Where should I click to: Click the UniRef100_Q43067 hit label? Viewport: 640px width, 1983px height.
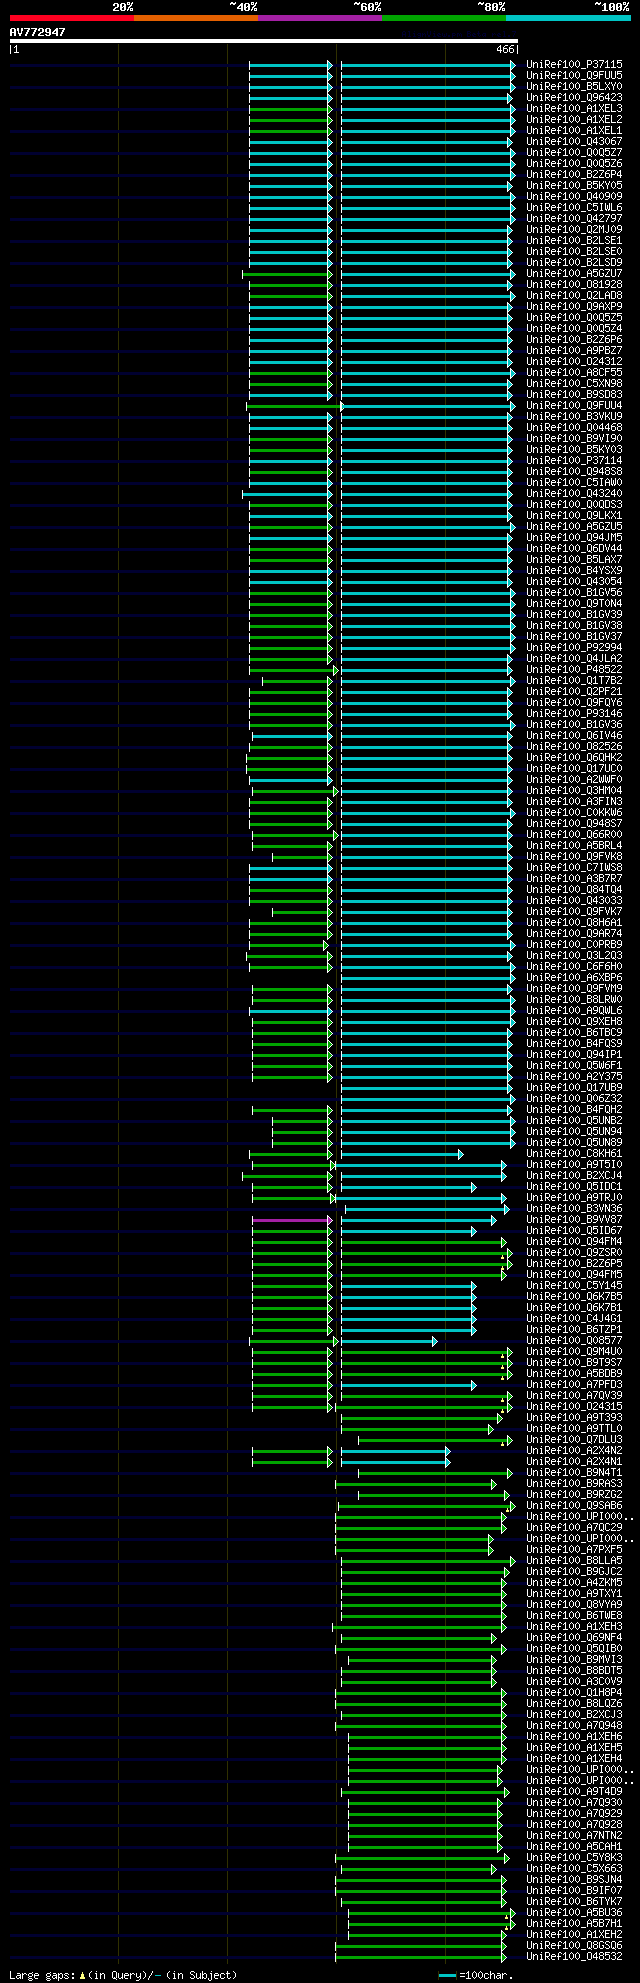coord(574,142)
